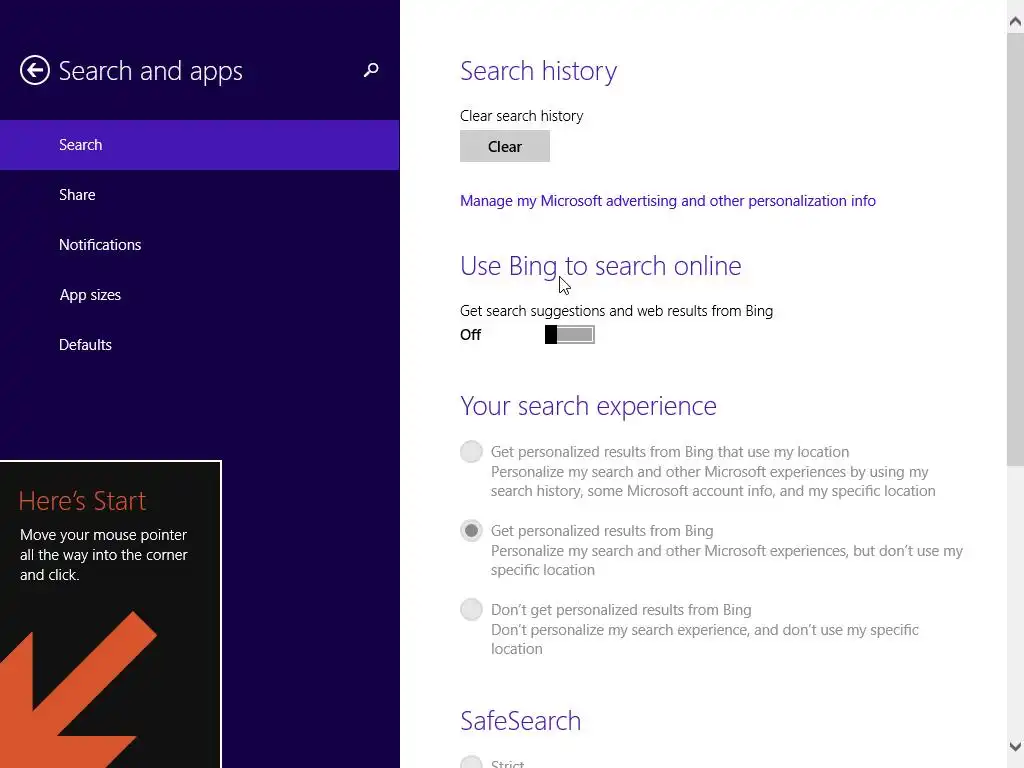Click the scrollbar up arrow
1024x768 pixels.
(x=1015, y=22)
